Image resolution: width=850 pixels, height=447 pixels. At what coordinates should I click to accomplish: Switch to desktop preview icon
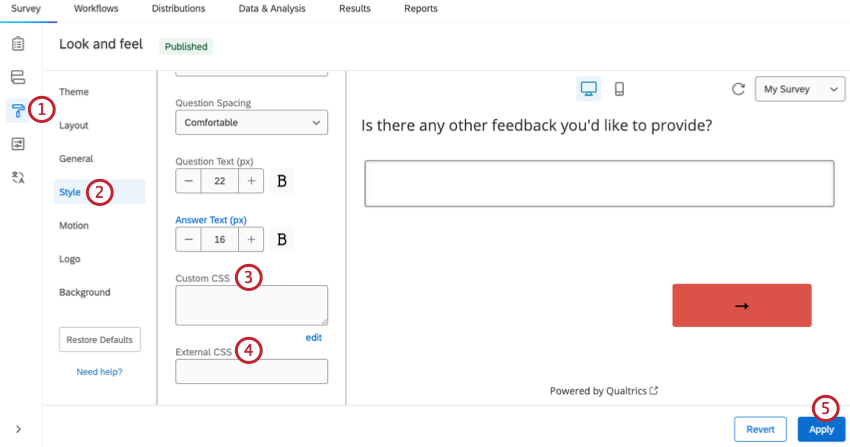coord(589,89)
